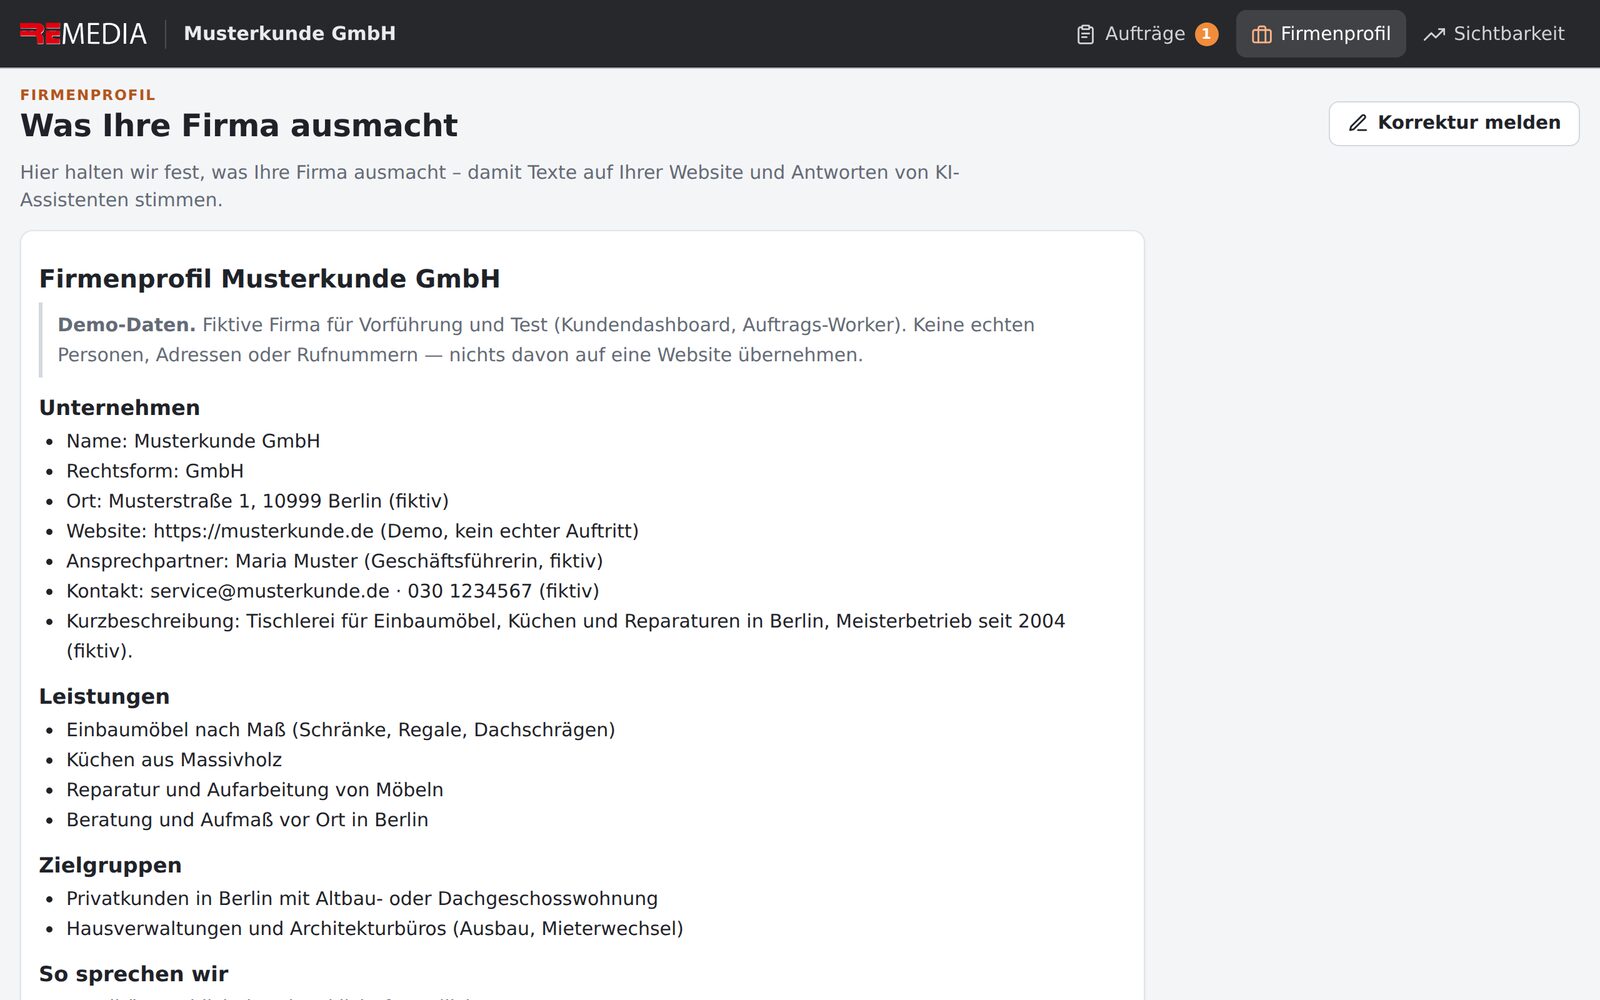1600x1000 pixels.
Task: Open the Aufträge tab
Action: click(x=1146, y=34)
